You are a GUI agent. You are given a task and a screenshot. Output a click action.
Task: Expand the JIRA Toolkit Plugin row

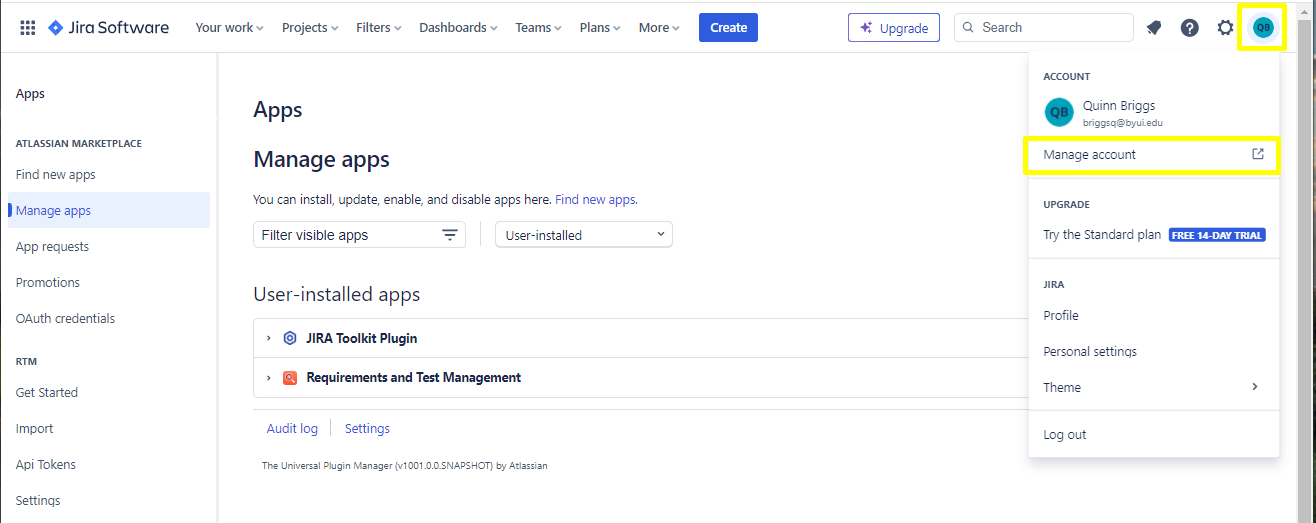tap(269, 338)
